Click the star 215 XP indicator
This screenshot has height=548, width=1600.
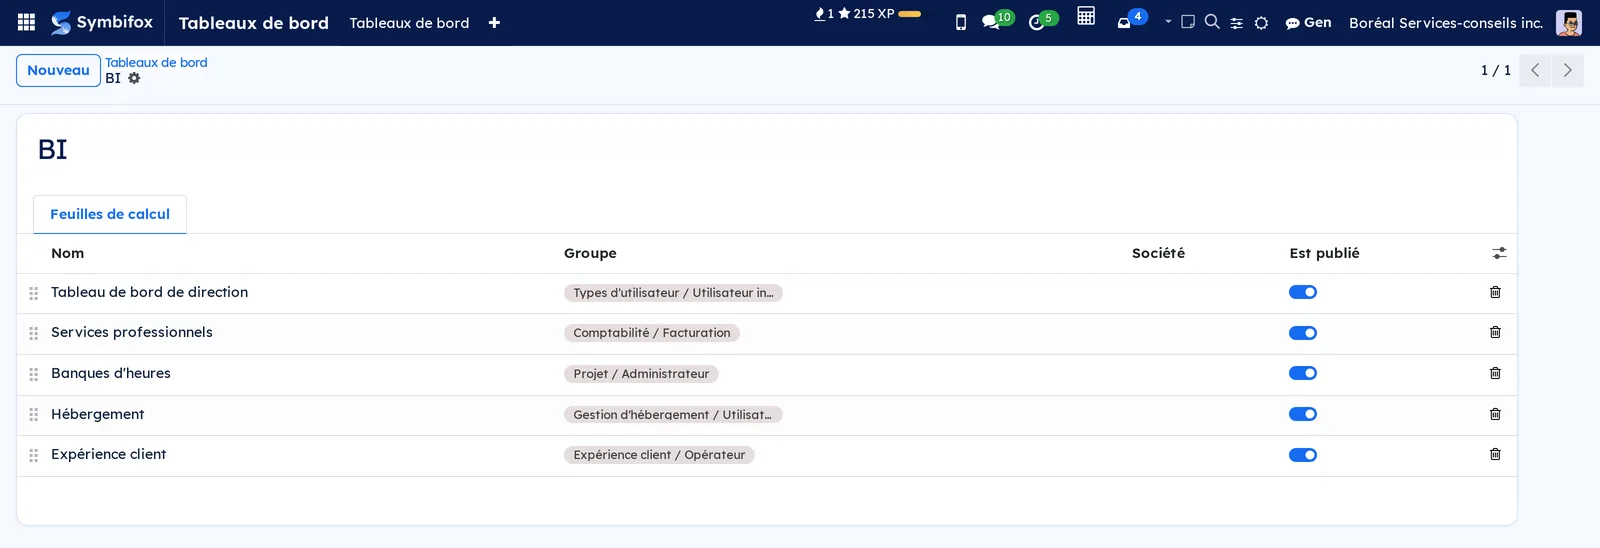pyautogui.click(x=866, y=14)
